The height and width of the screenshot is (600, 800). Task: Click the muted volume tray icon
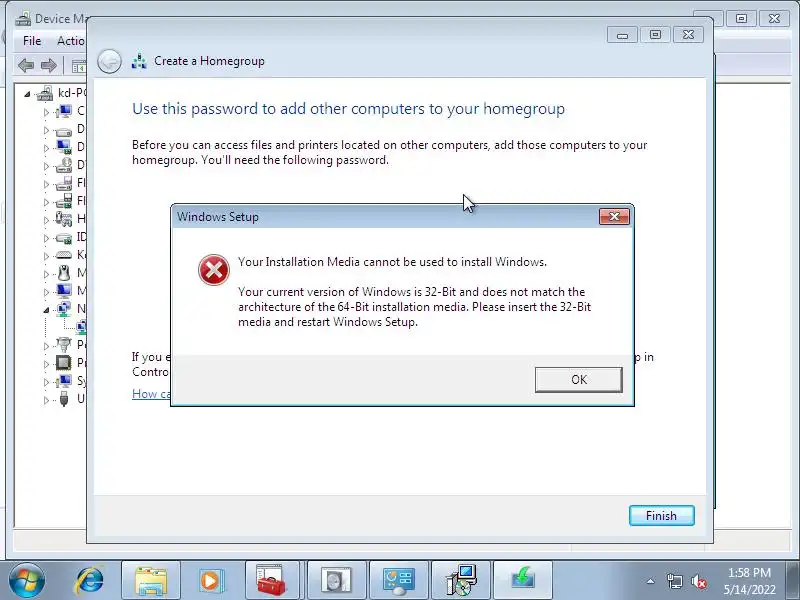tap(698, 581)
